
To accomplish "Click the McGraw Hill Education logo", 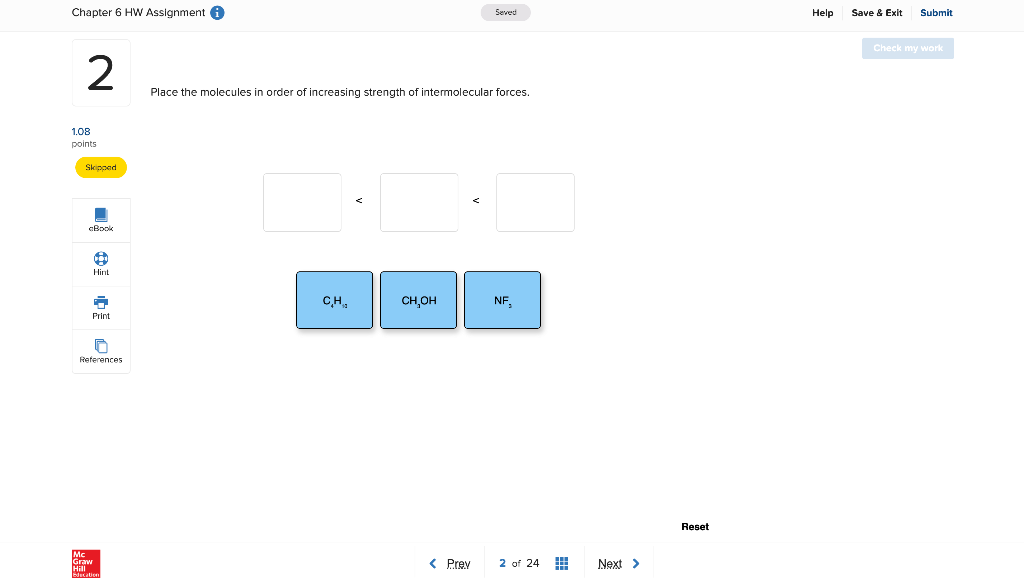I will tap(85, 563).
